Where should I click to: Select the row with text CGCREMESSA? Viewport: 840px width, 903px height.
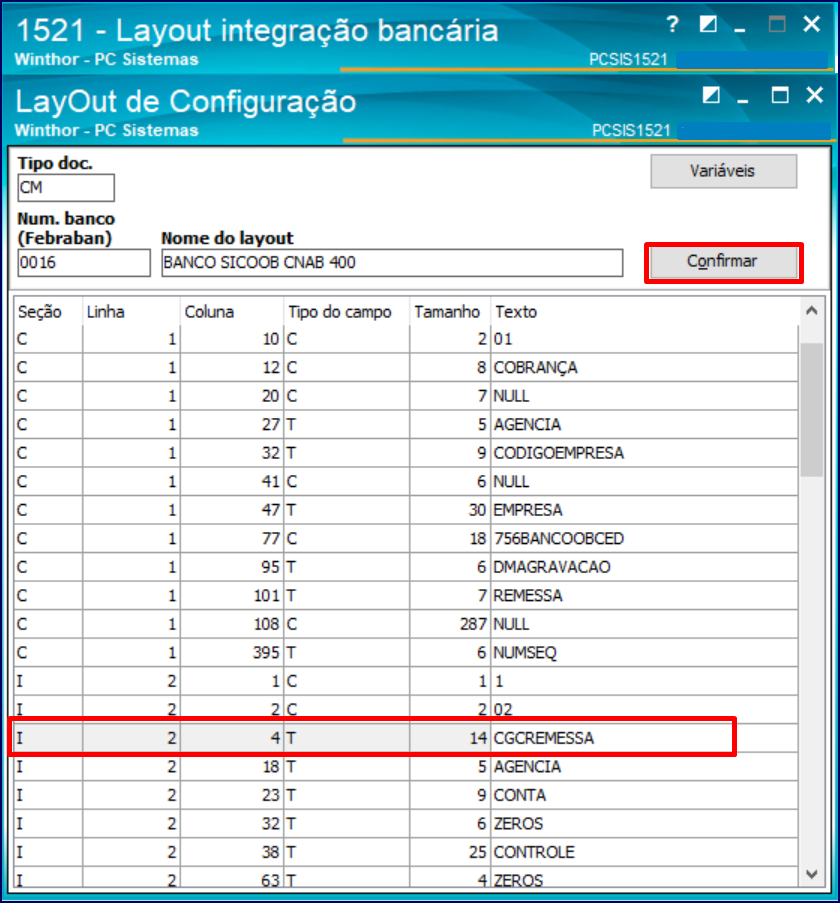[406, 738]
